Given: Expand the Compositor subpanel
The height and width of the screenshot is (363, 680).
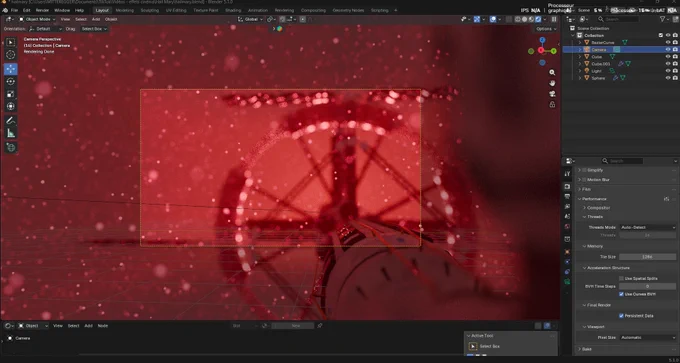Looking at the screenshot, I should click(598, 208).
